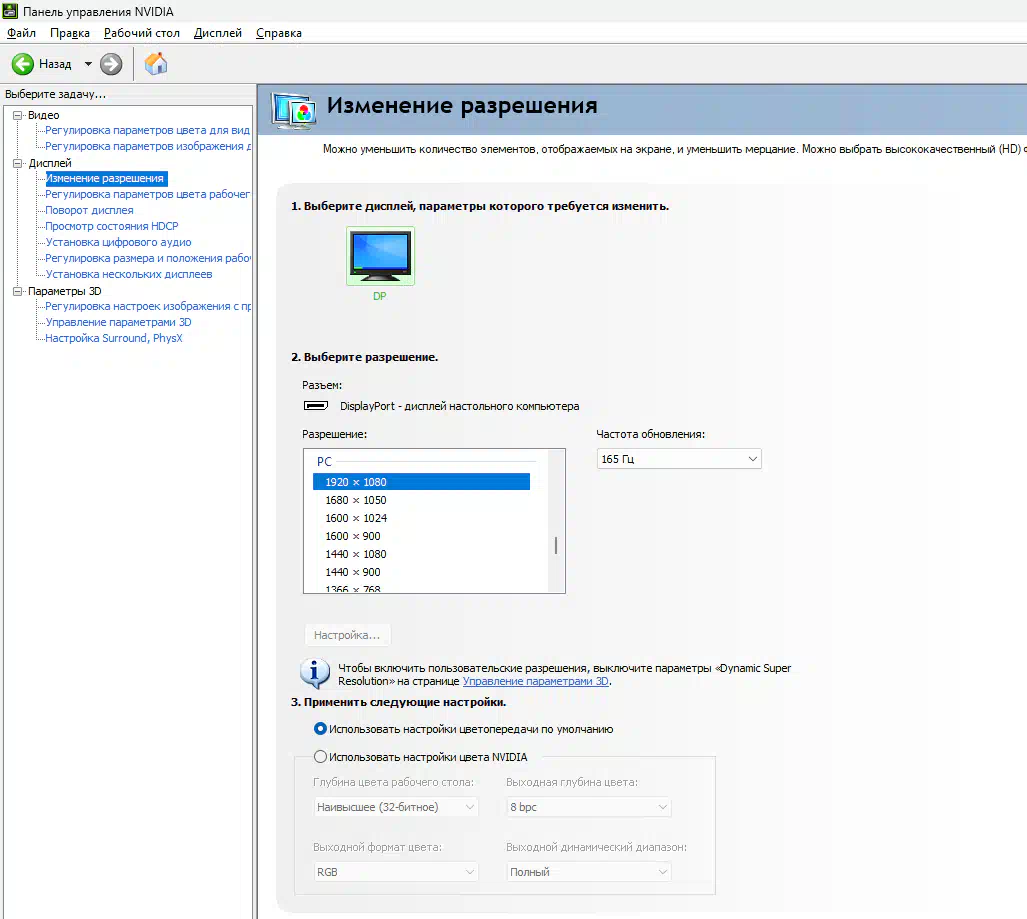
Task: Open the Справка menu
Action: (x=278, y=33)
